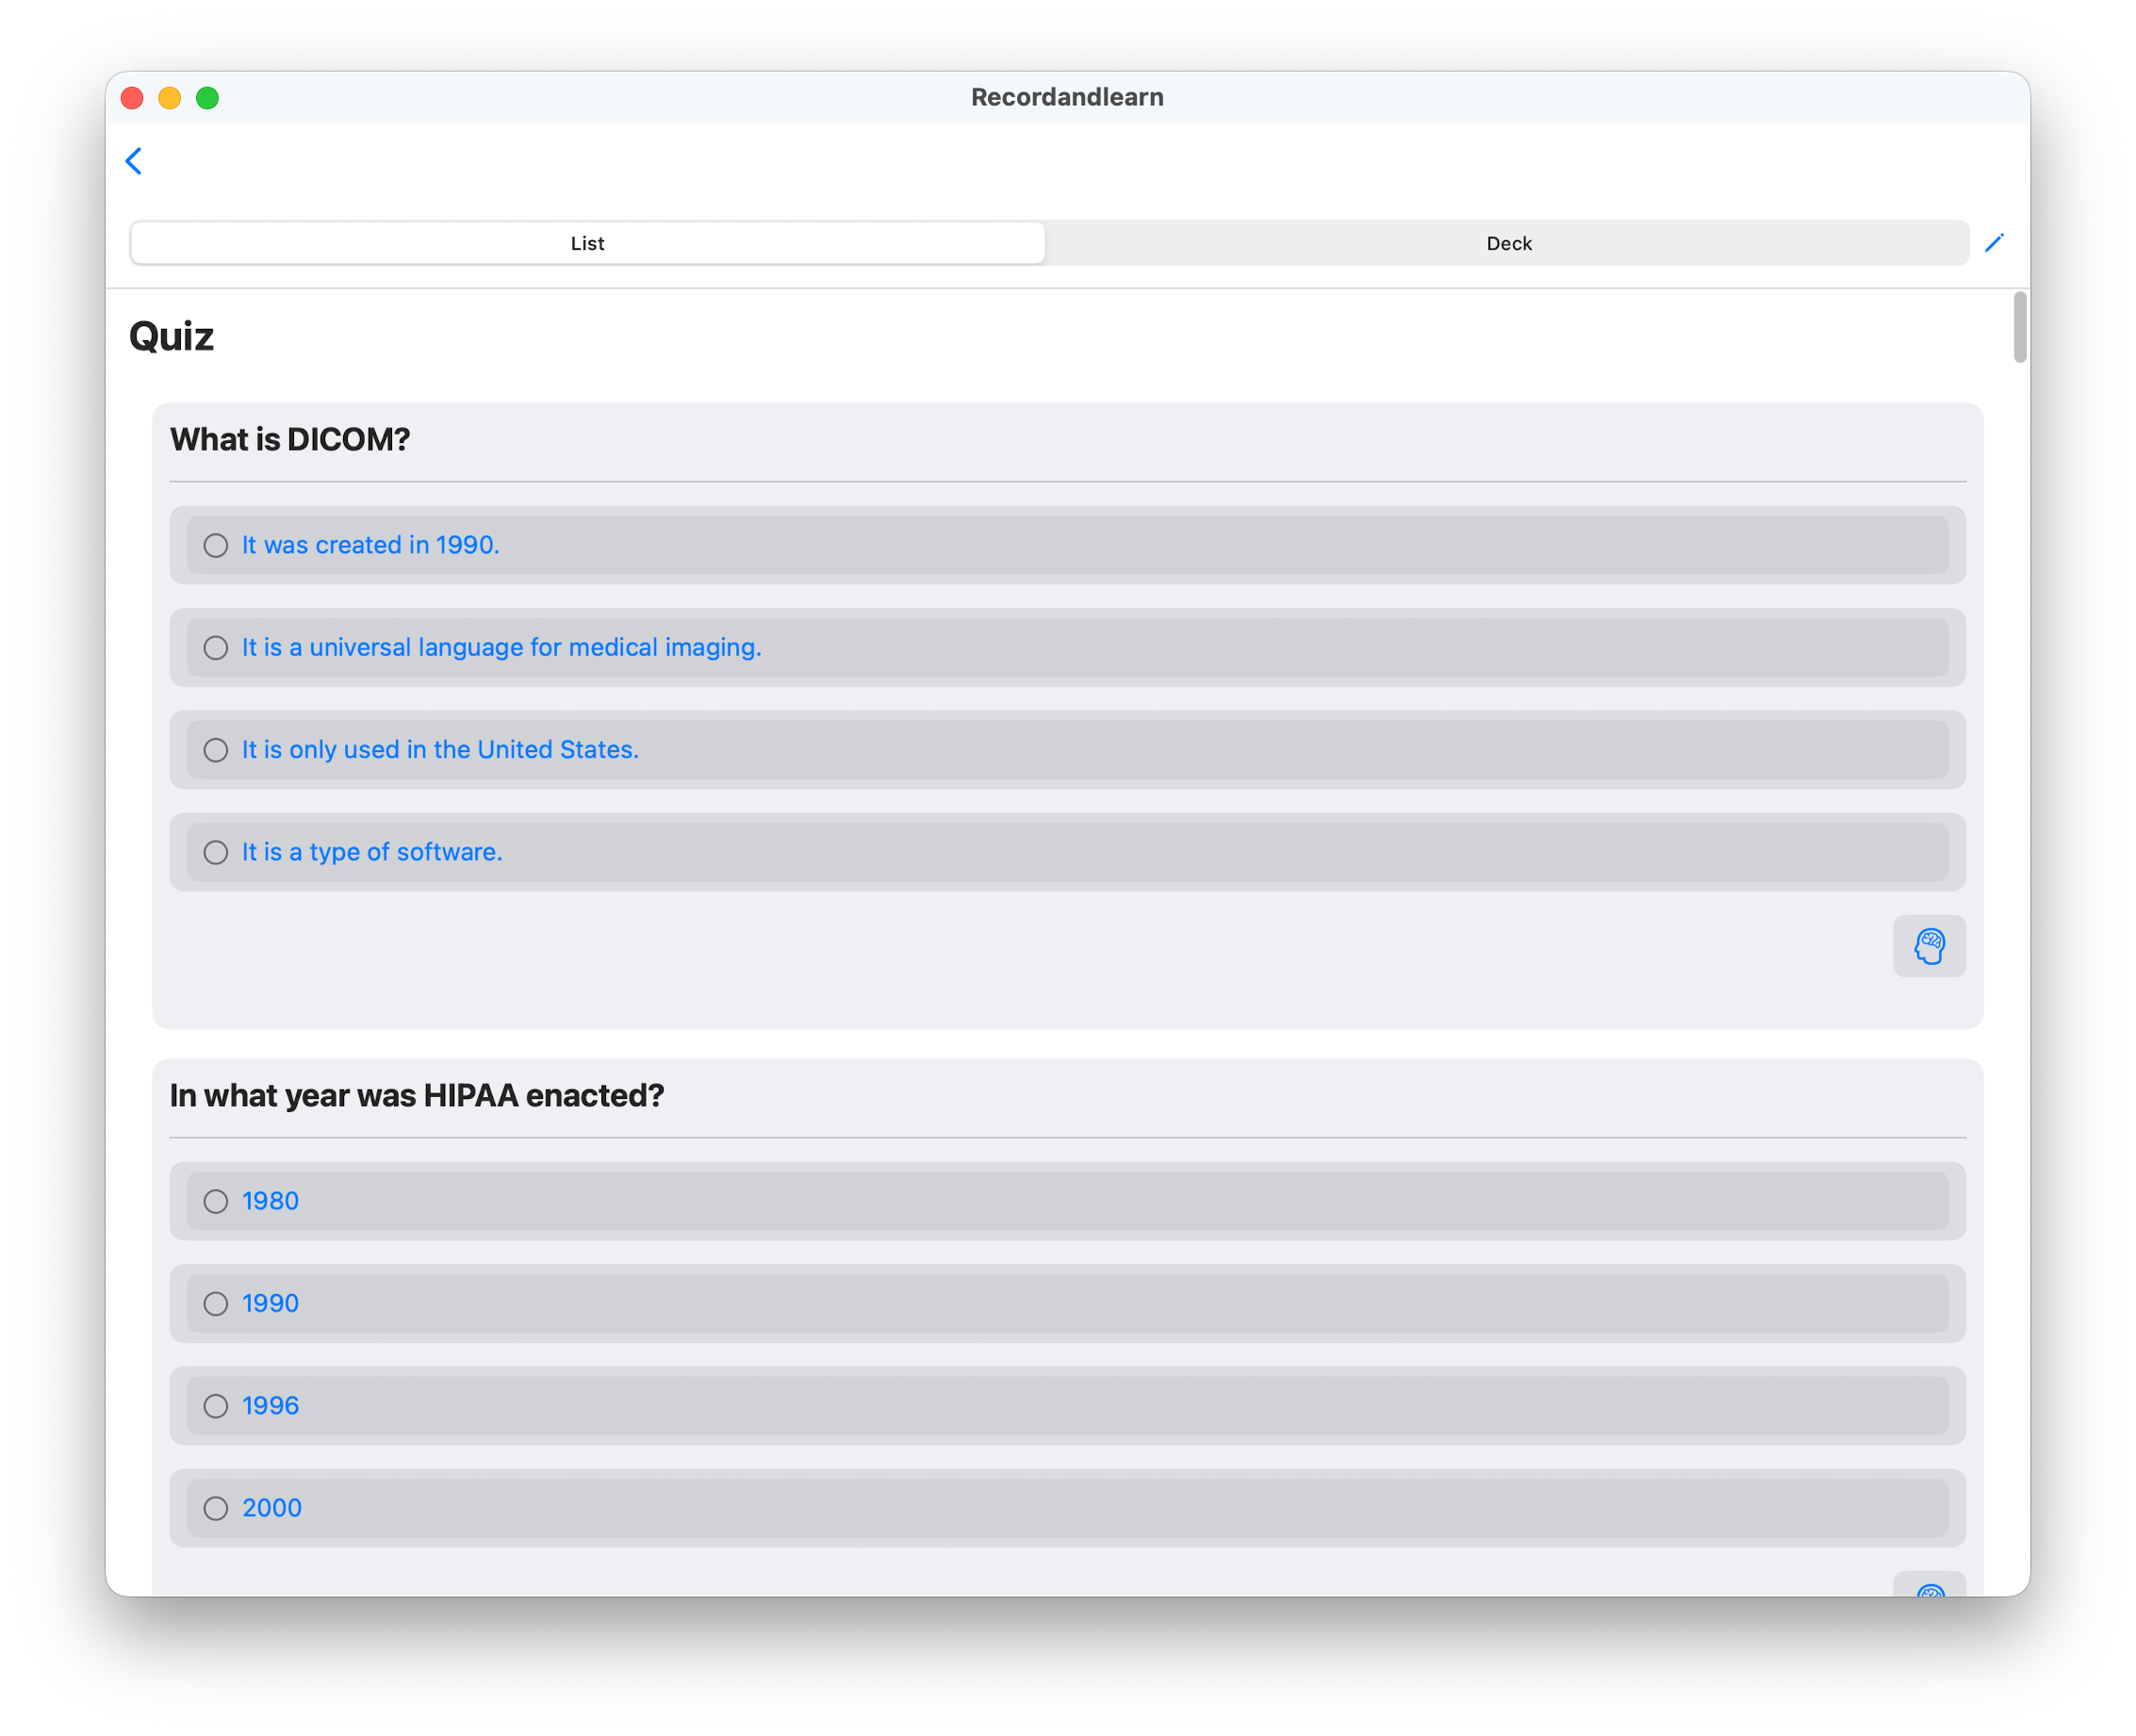2136x1736 pixels.
Task: Switch to the Deck tab
Action: click(x=1508, y=243)
